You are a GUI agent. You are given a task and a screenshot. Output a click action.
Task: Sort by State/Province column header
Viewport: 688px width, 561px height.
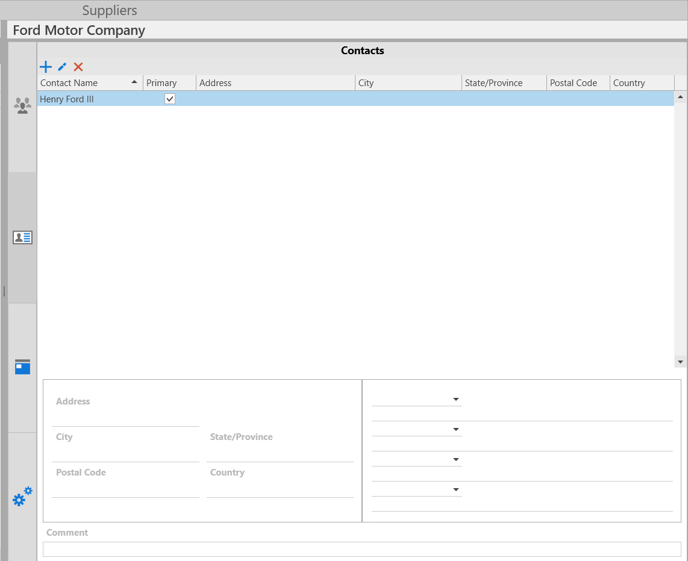click(504, 83)
